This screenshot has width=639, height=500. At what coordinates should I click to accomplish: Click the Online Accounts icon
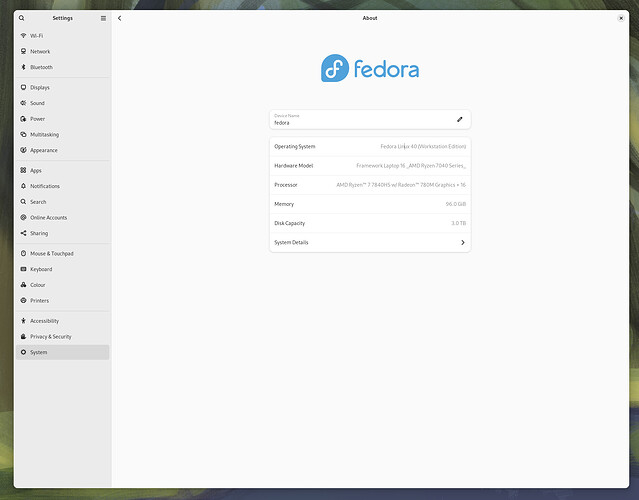tap(23, 218)
